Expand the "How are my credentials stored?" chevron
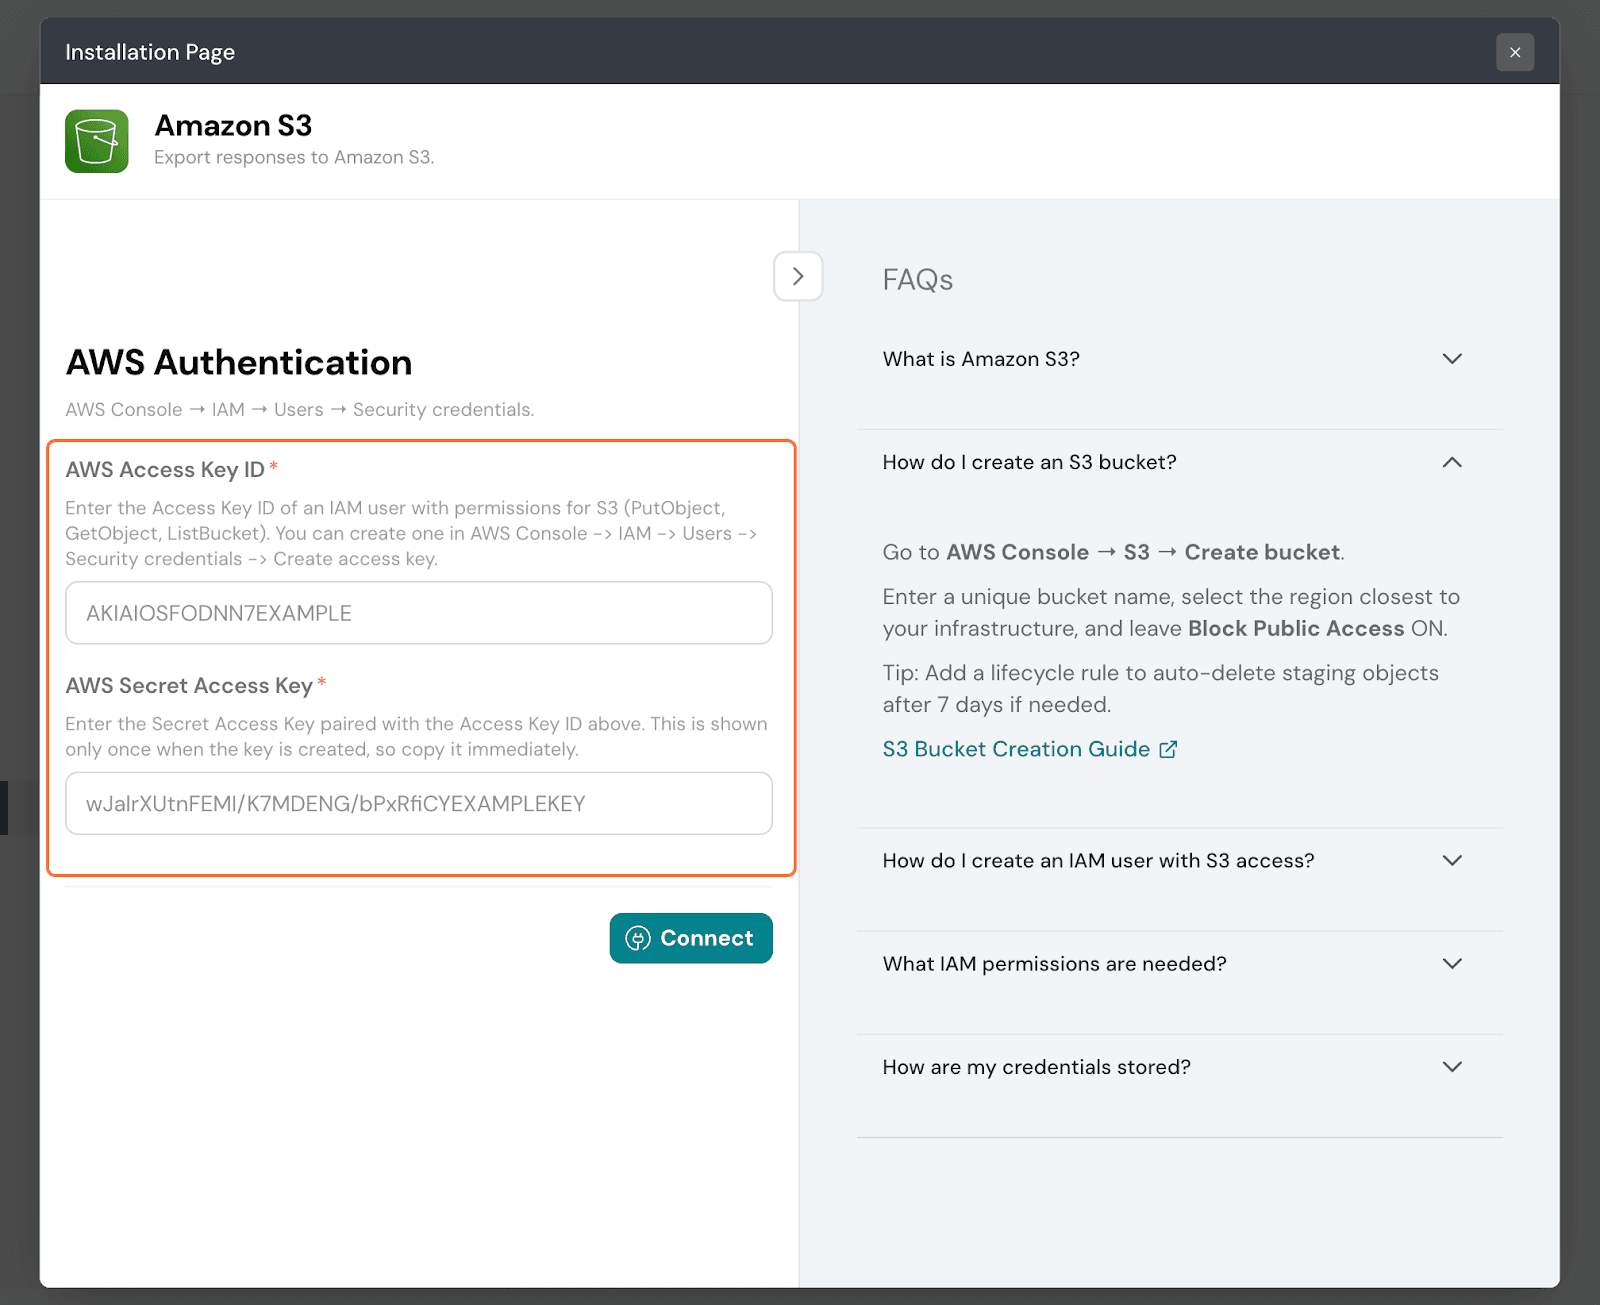 (x=1452, y=1066)
